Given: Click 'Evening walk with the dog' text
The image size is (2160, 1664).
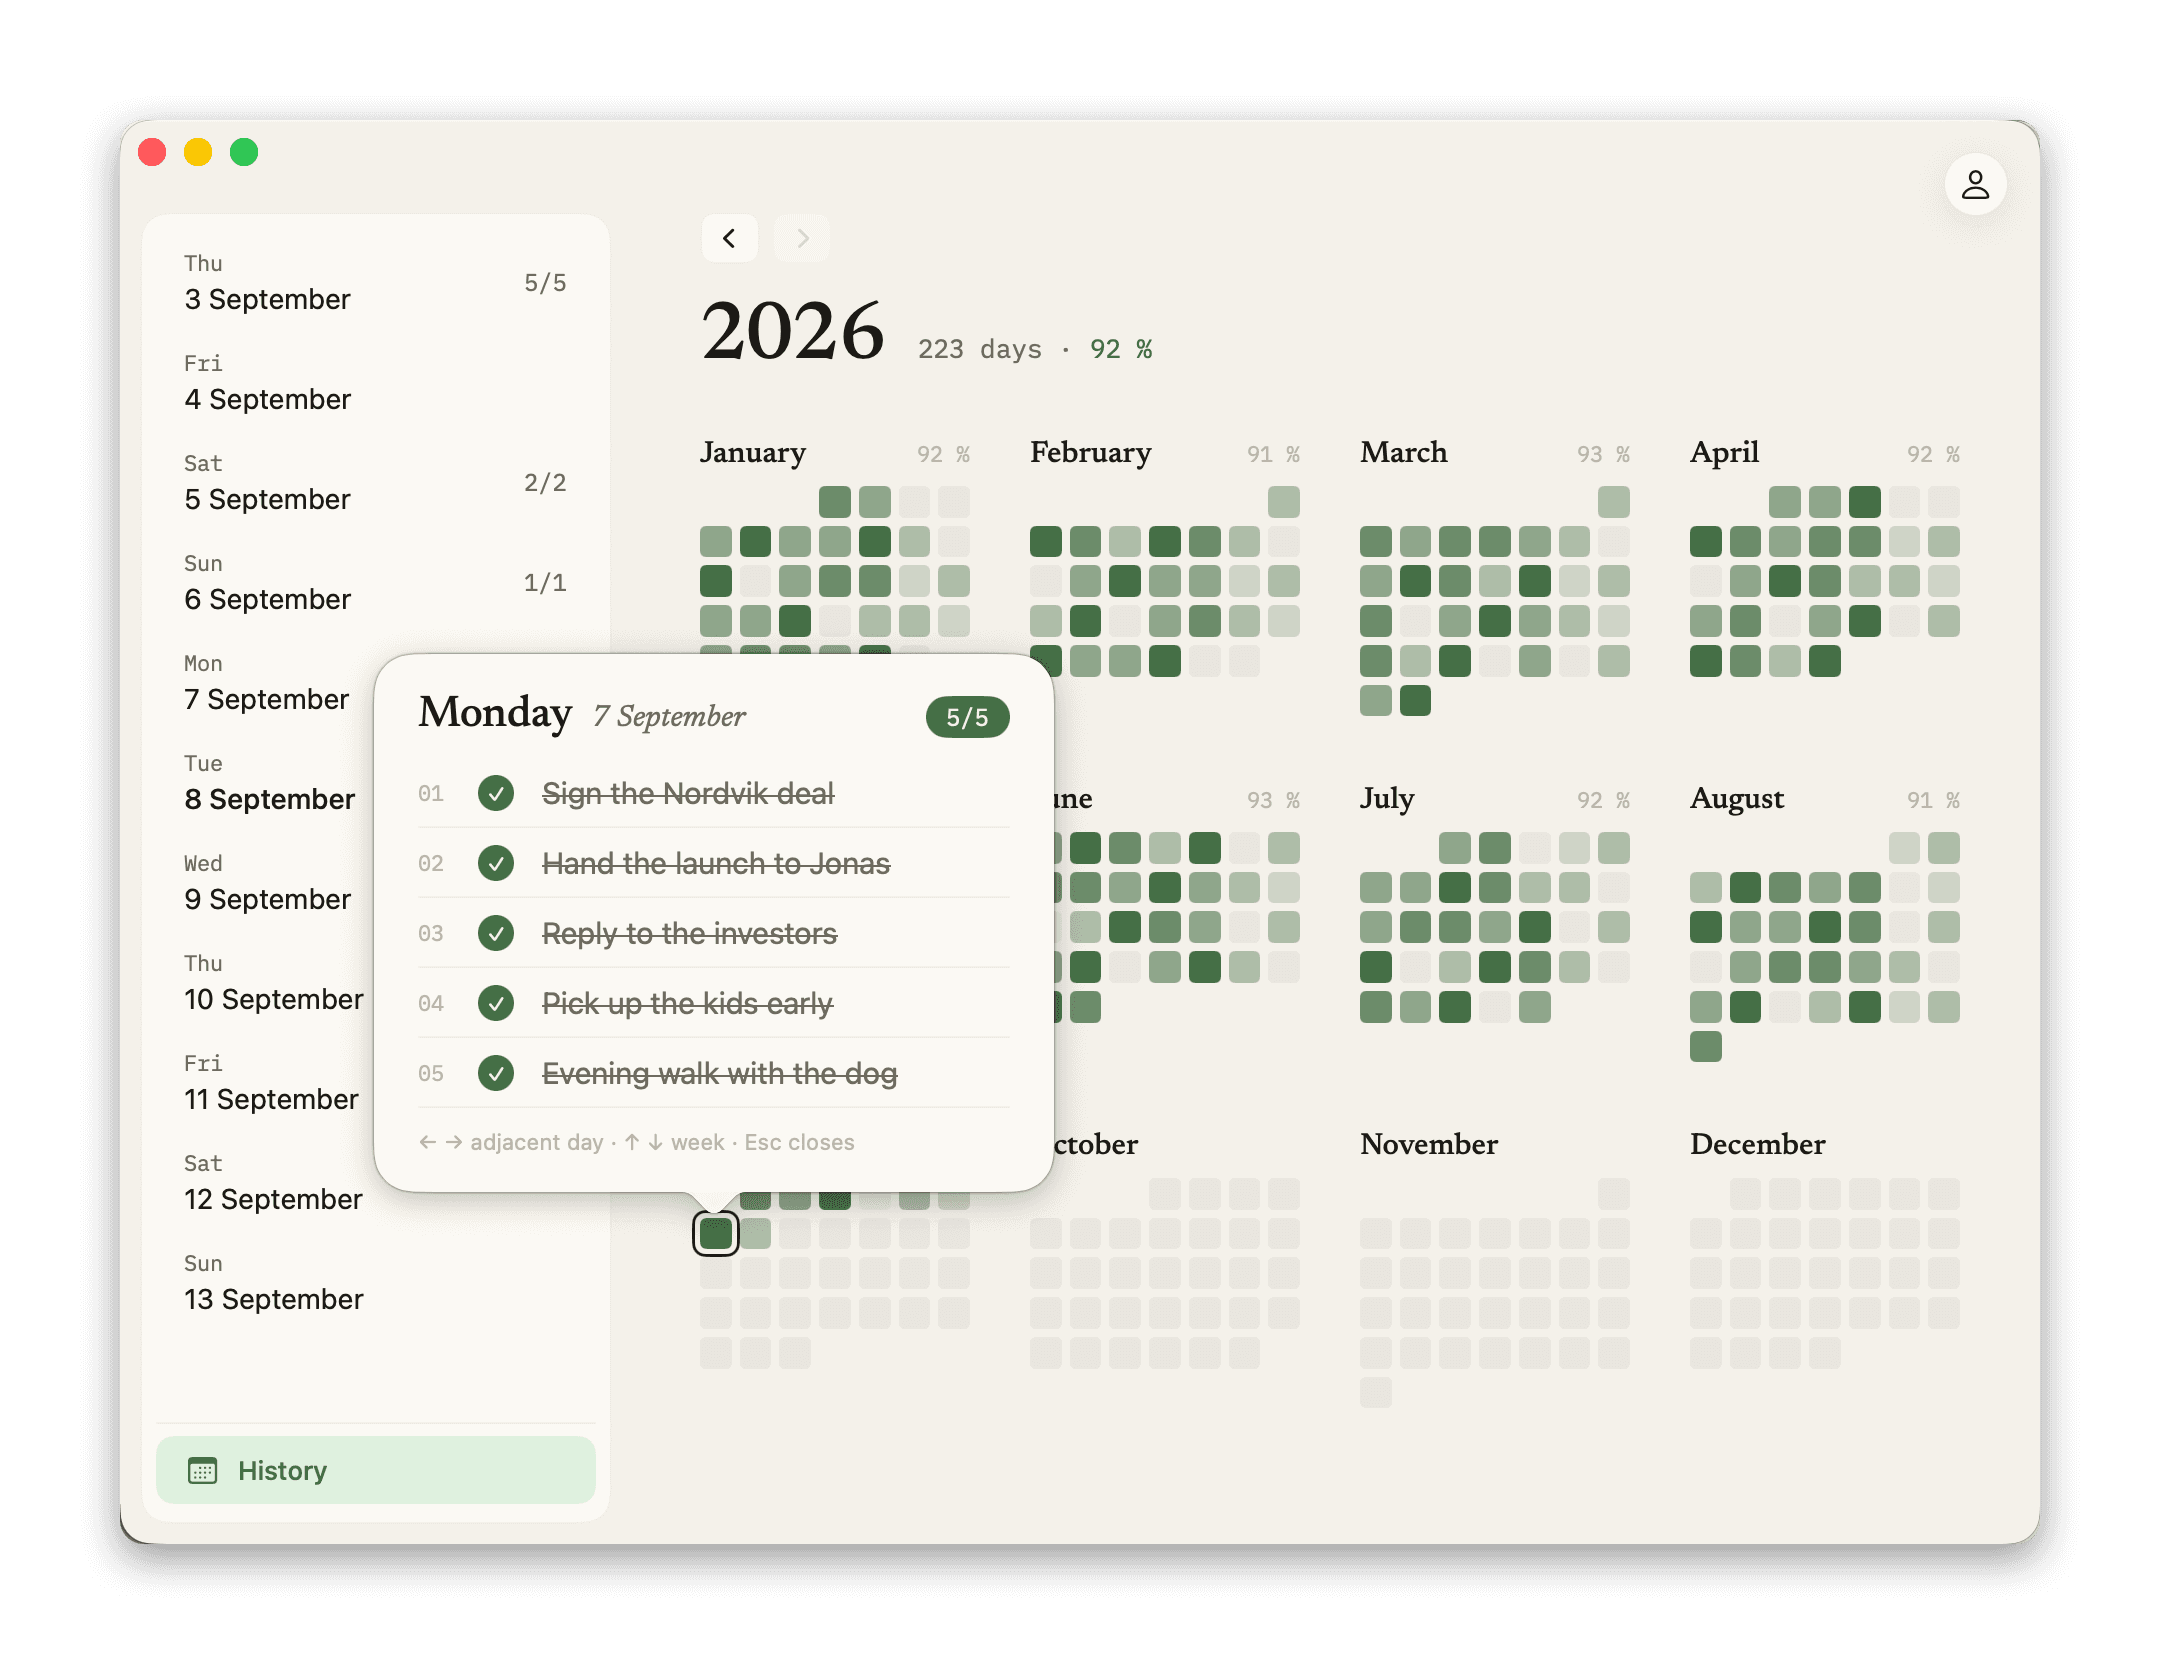Looking at the screenshot, I should pos(720,1073).
